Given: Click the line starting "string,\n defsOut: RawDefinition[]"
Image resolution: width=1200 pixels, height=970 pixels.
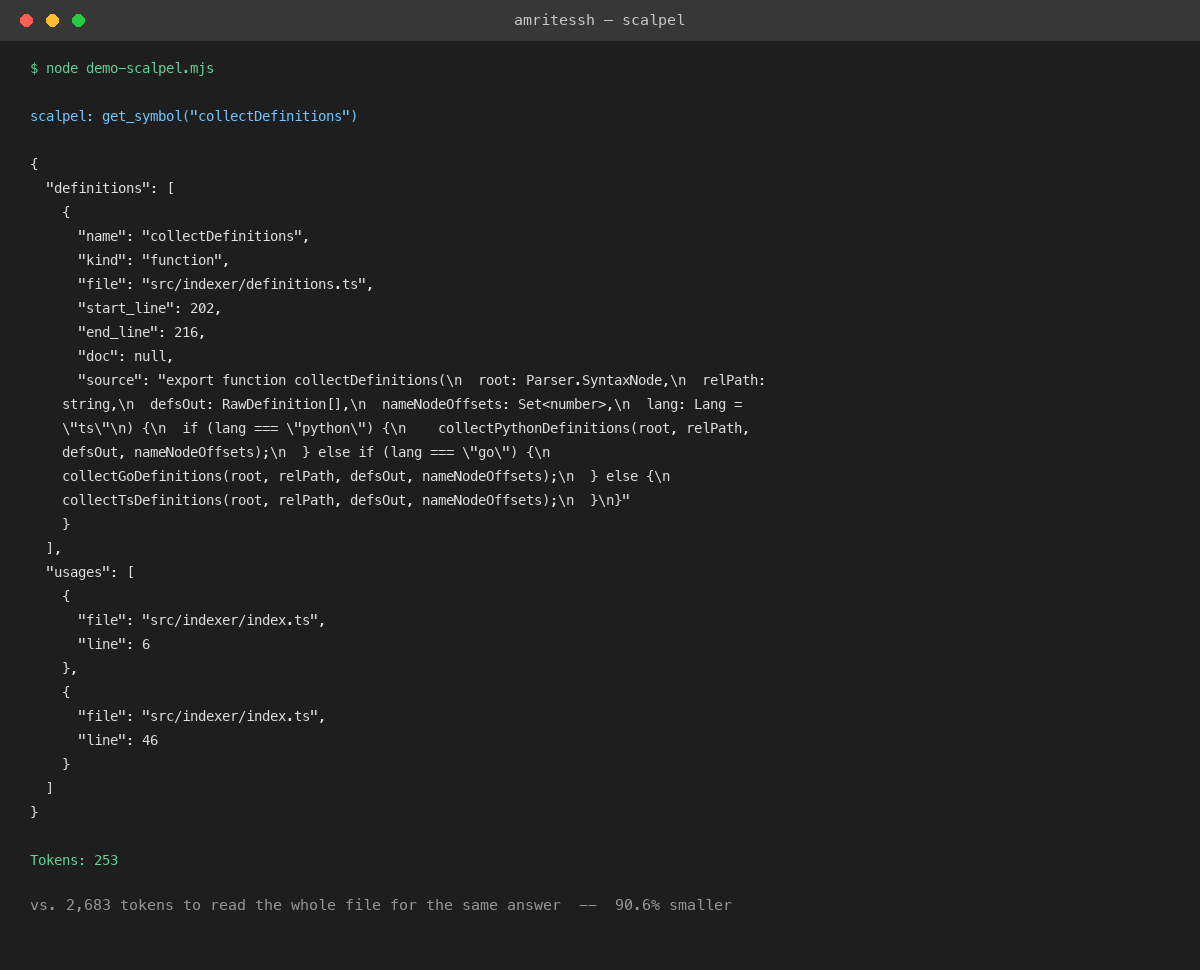Looking at the screenshot, I should (402, 404).
